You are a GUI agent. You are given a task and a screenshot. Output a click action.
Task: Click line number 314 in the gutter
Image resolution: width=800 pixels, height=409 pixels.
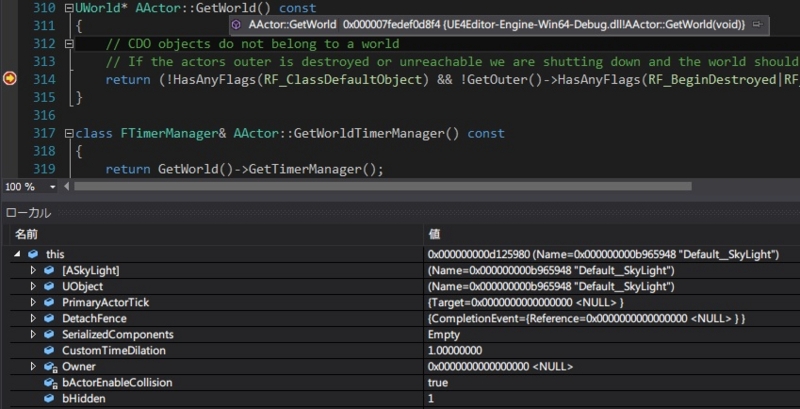(44, 79)
